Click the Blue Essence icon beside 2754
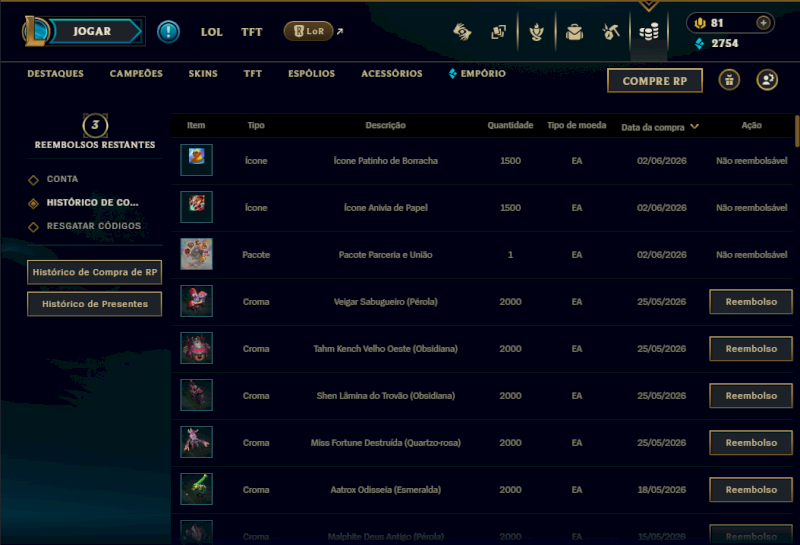The height and width of the screenshot is (545, 800). tap(699, 43)
